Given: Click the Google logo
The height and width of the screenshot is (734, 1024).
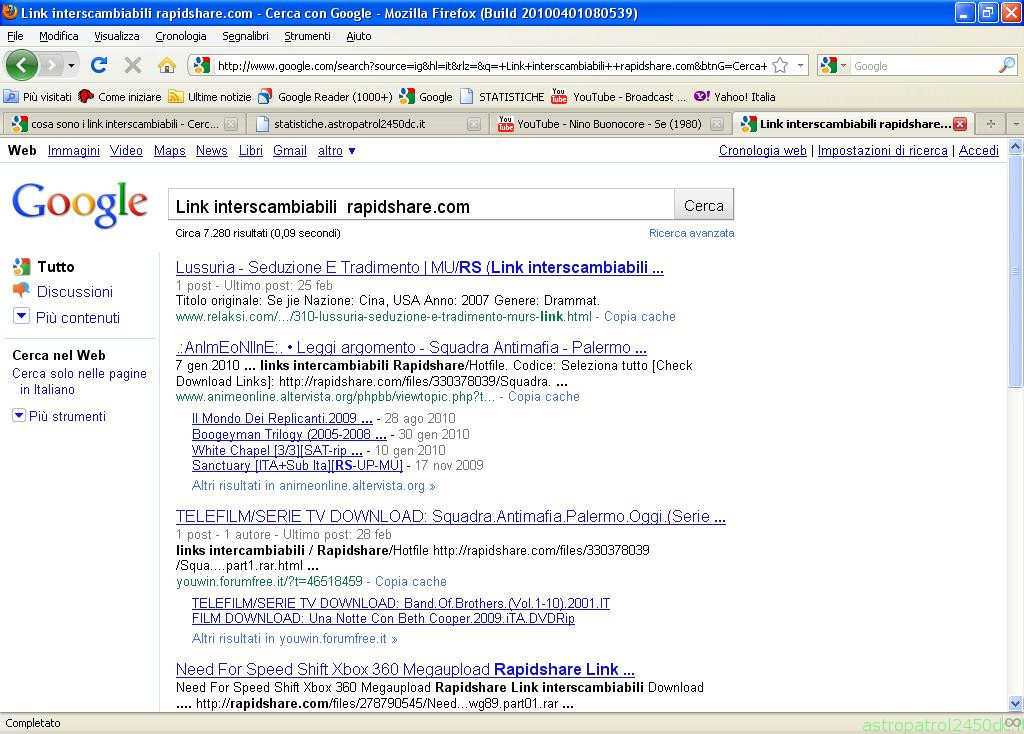Looking at the screenshot, I should click(x=80, y=204).
